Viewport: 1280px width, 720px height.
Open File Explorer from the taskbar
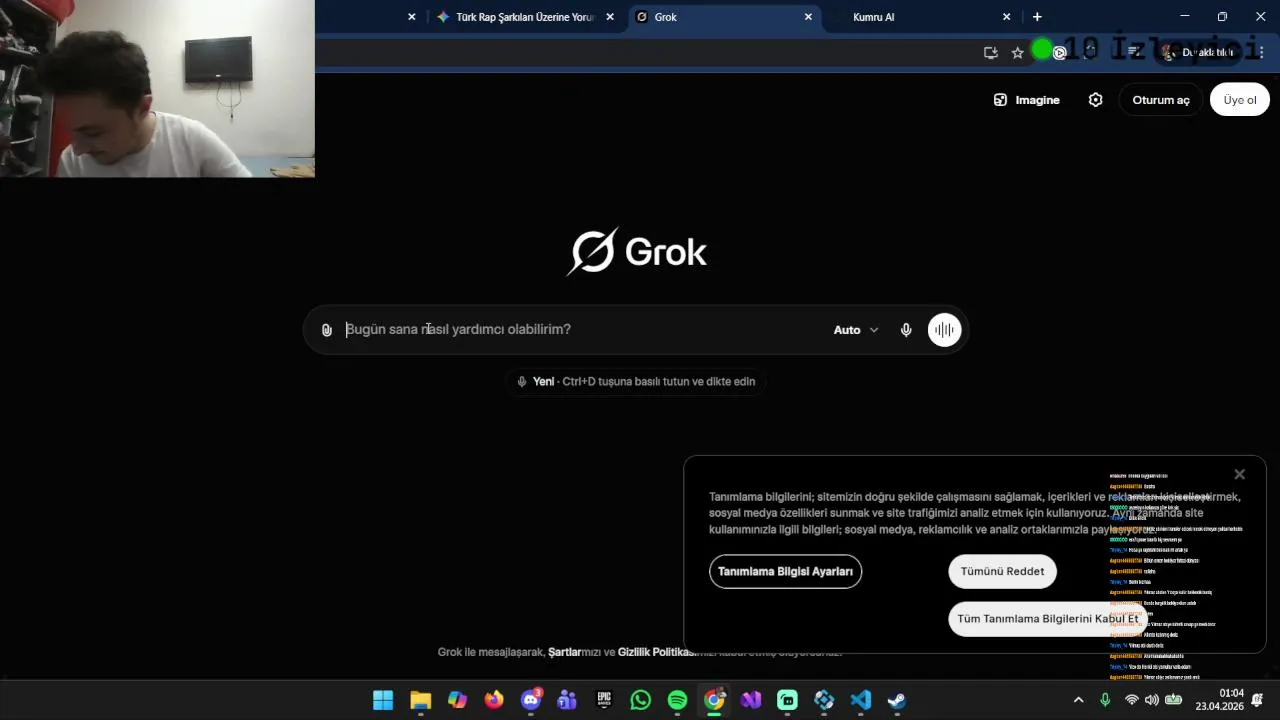click(x=420, y=700)
